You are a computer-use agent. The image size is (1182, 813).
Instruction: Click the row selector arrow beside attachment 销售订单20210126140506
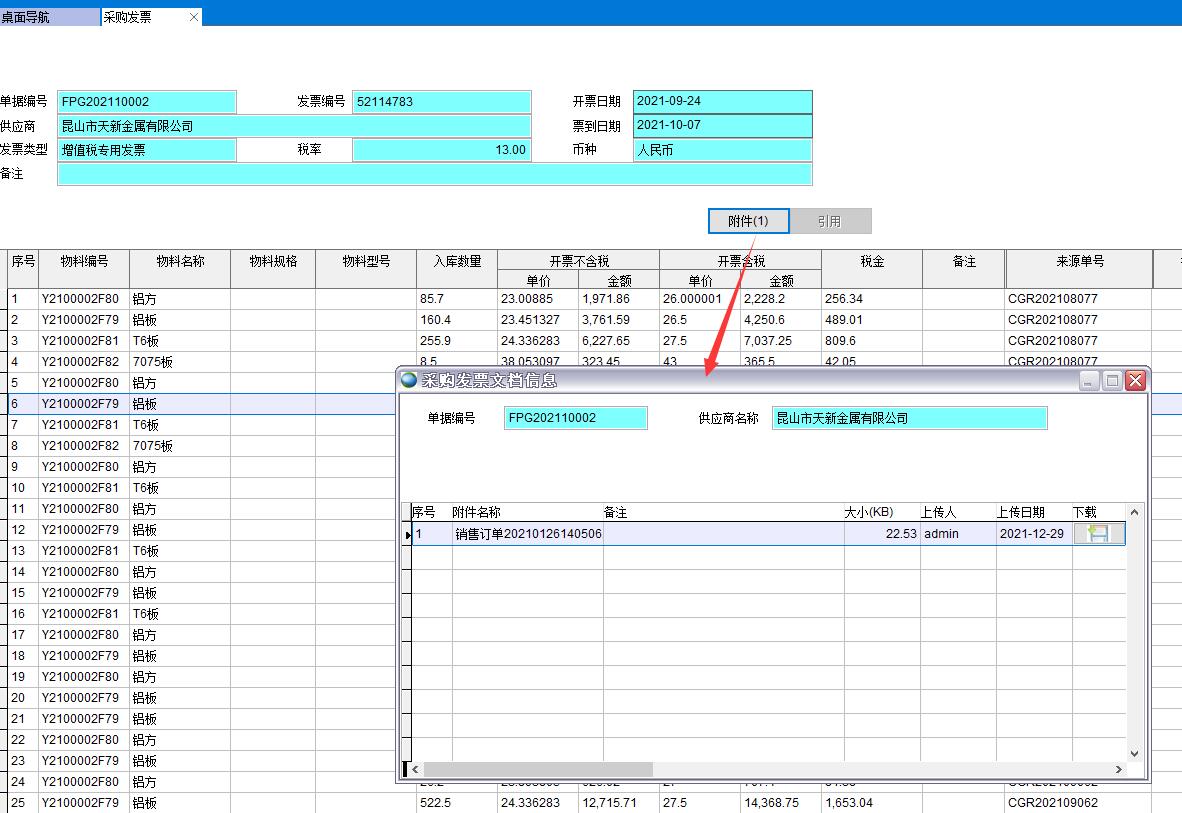[x=407, y=533]
